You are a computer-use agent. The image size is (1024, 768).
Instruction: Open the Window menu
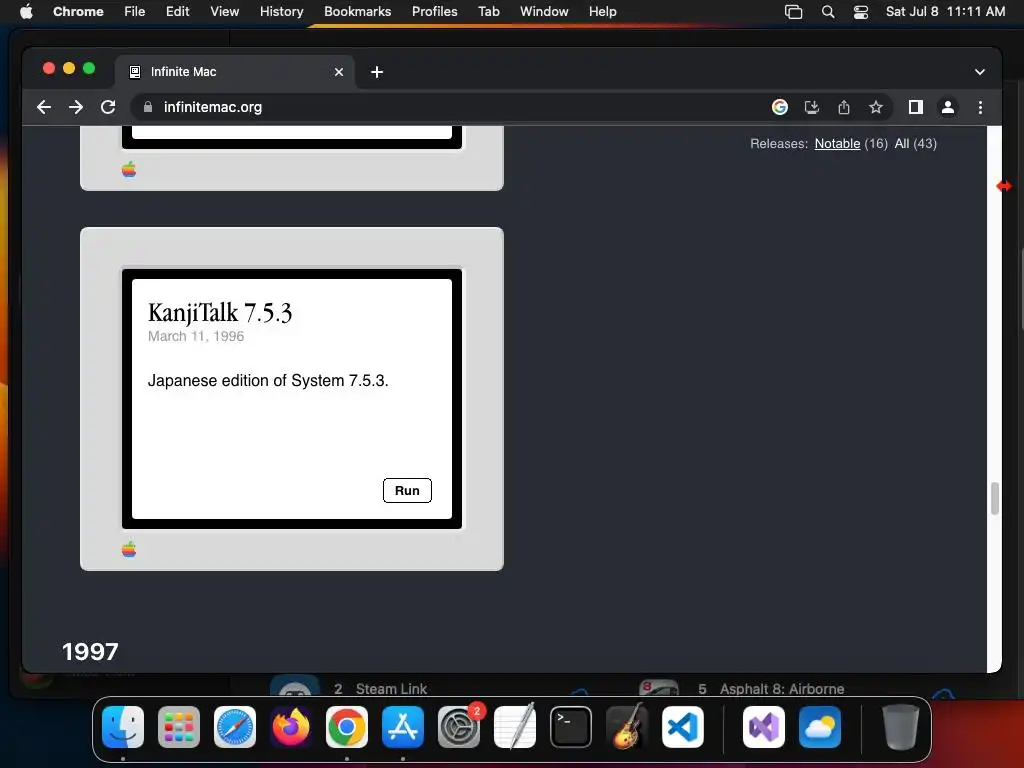pos(544,12)
